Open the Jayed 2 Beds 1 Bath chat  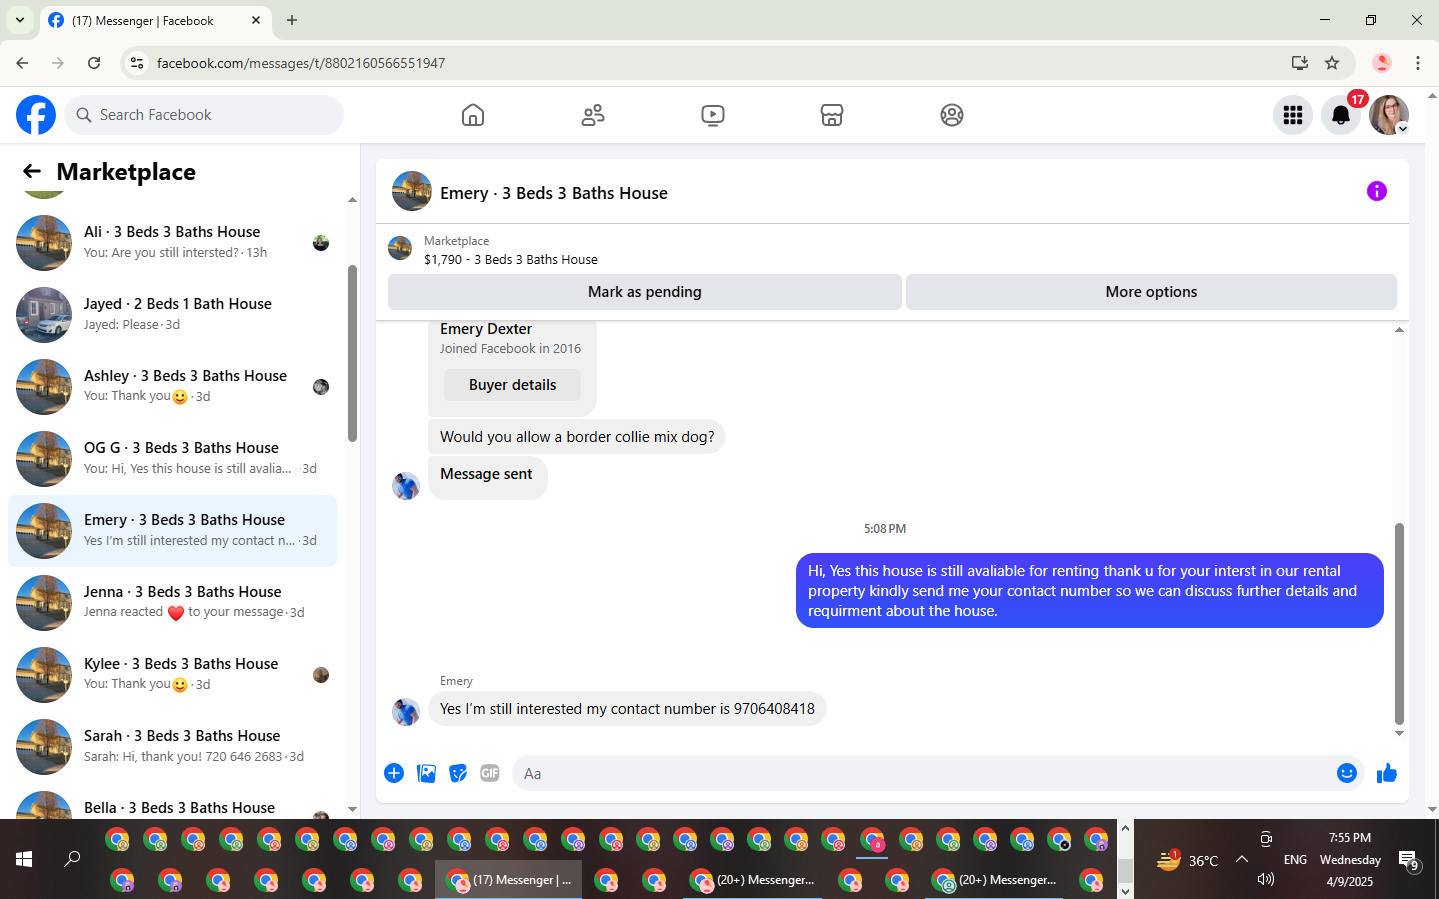[172, 315]
